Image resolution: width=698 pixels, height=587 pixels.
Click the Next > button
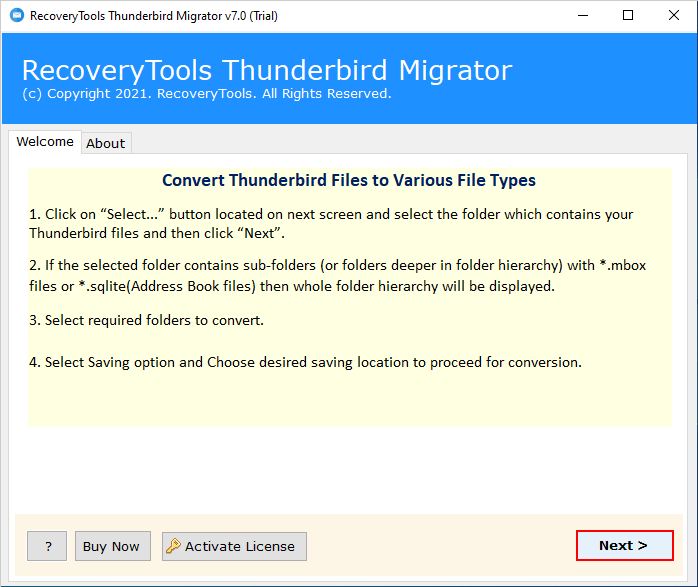tap(625, 546)
